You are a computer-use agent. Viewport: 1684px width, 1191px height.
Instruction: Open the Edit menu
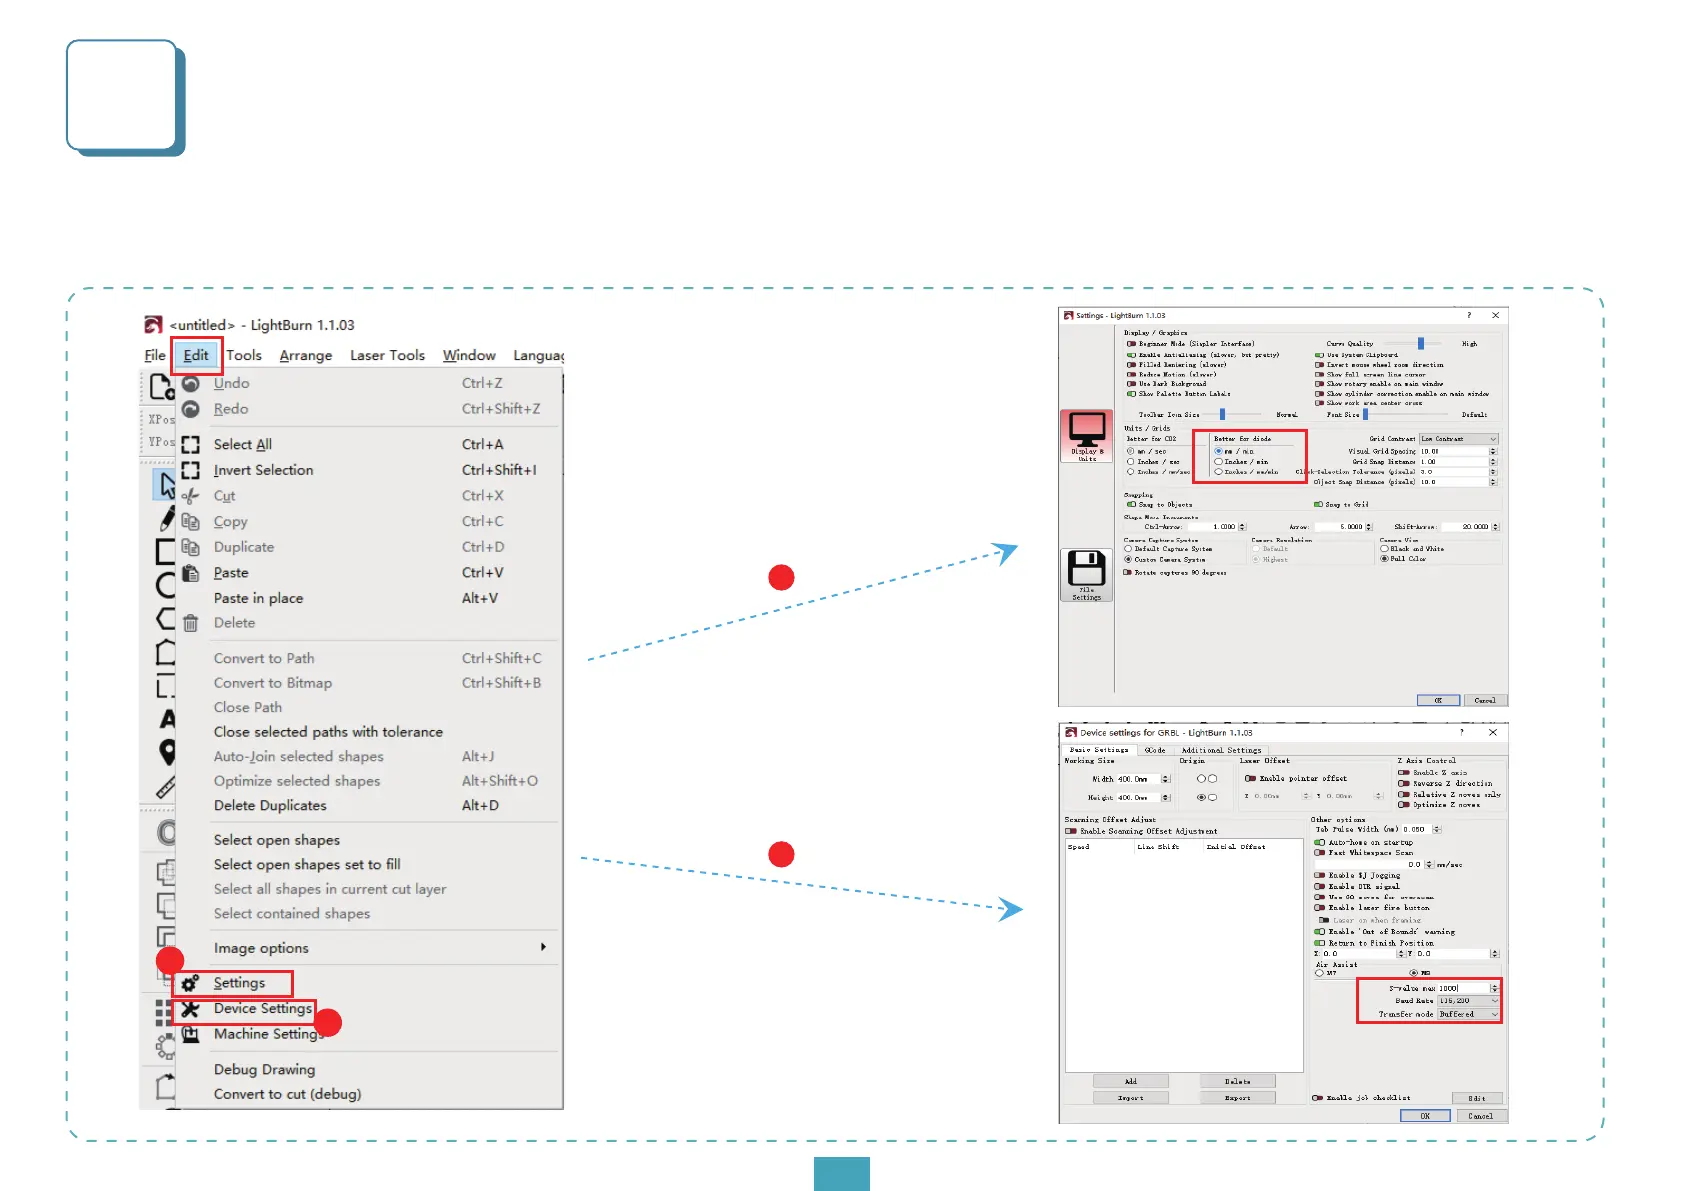coord(196,355)
